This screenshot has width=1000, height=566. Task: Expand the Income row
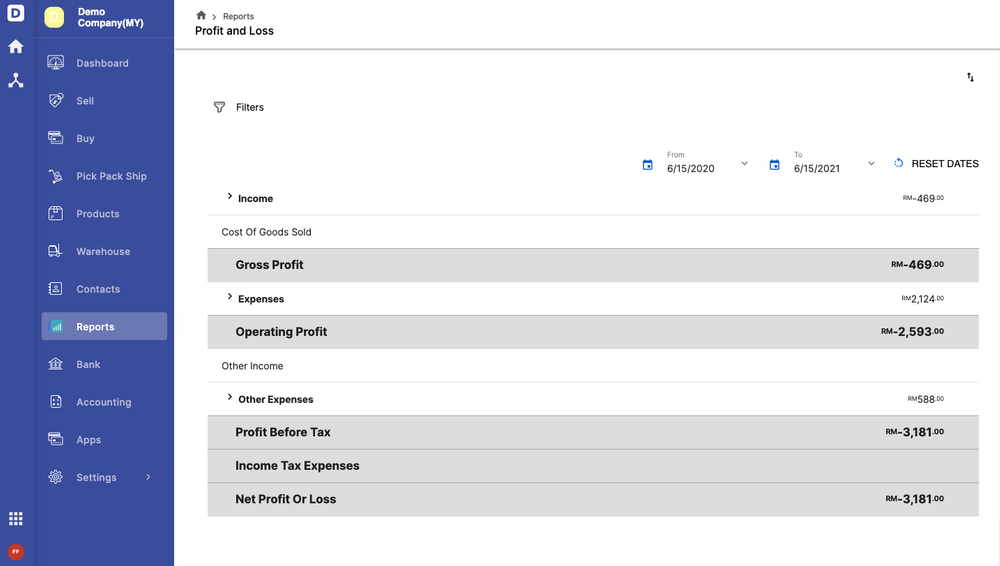coord(230,197)
